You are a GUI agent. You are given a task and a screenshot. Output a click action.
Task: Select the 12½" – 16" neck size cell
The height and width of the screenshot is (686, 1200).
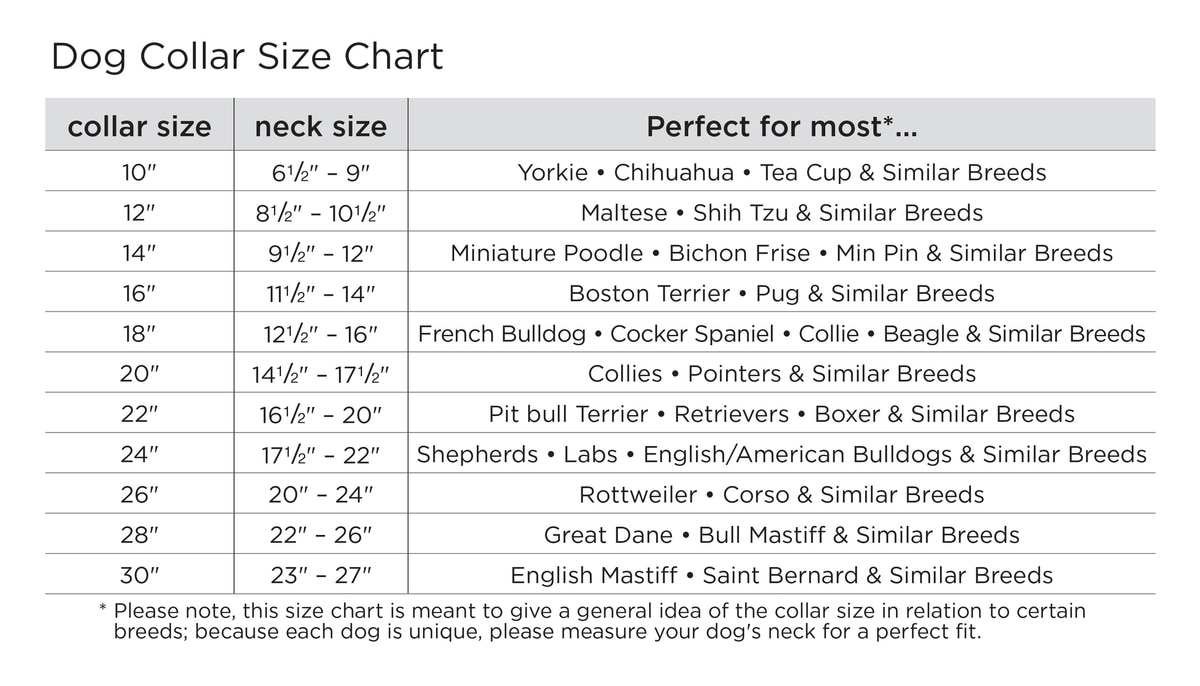(x=320, y=333)
